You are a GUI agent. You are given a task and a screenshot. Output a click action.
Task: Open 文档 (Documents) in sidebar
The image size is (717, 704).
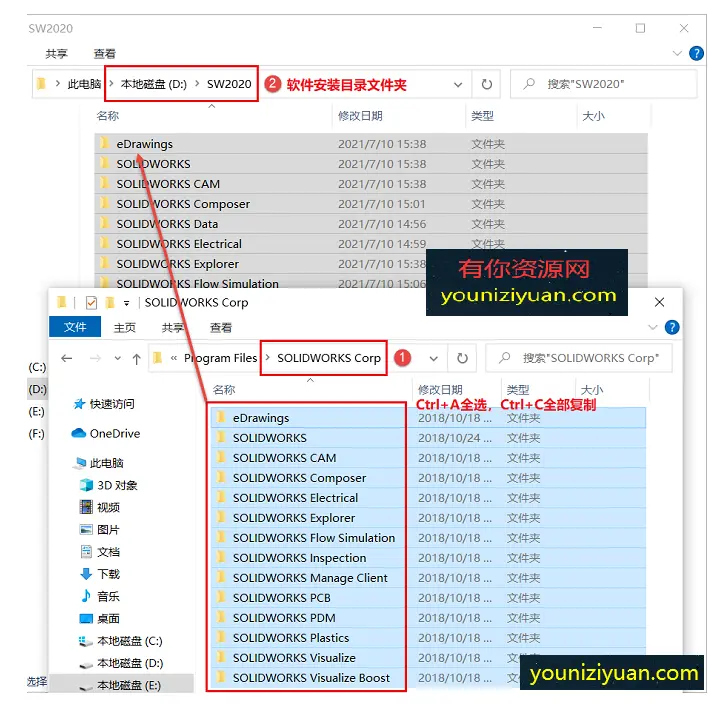(100, 552)
